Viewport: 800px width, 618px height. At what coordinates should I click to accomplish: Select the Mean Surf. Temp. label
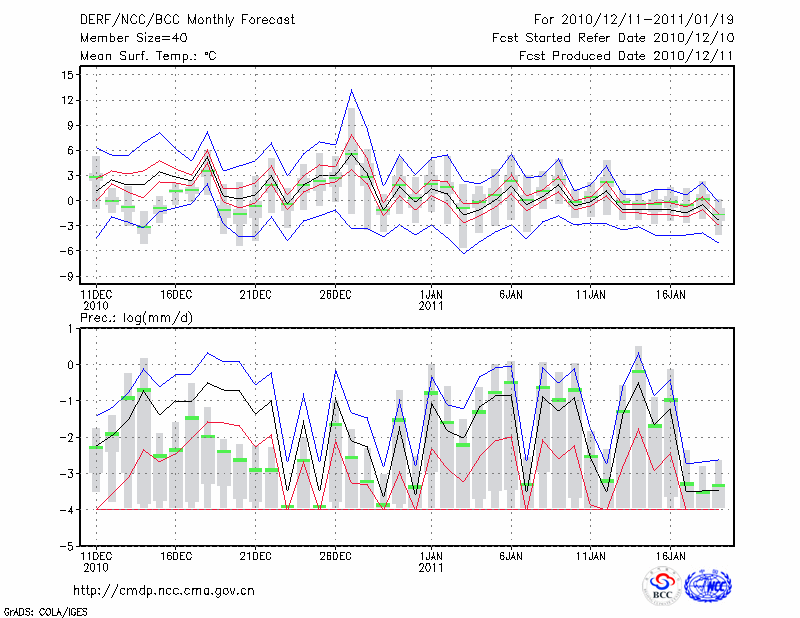148,56
